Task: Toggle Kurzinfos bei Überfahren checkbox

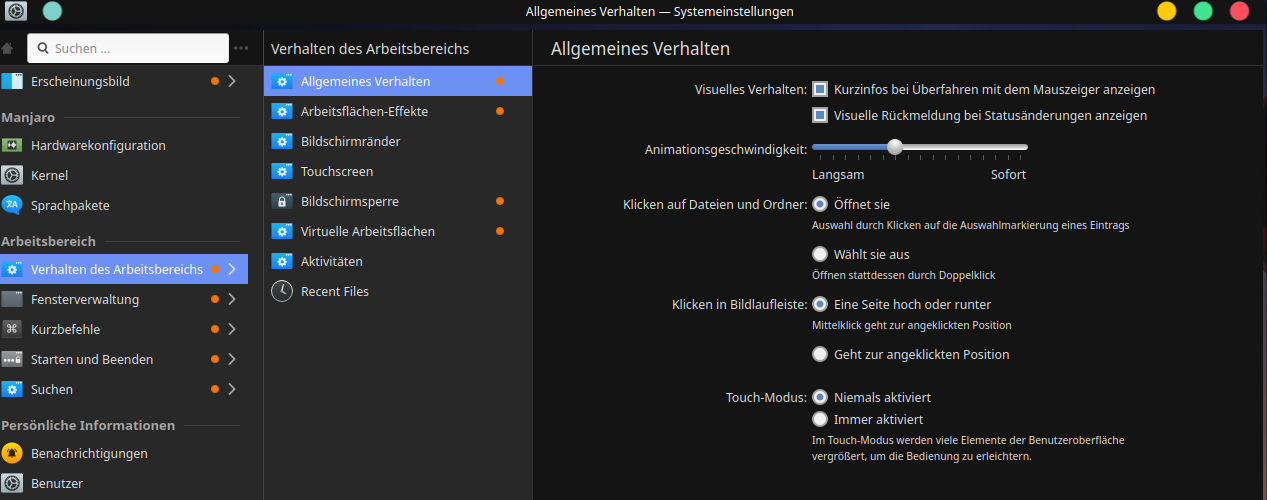Action: [x=820, y=89]
